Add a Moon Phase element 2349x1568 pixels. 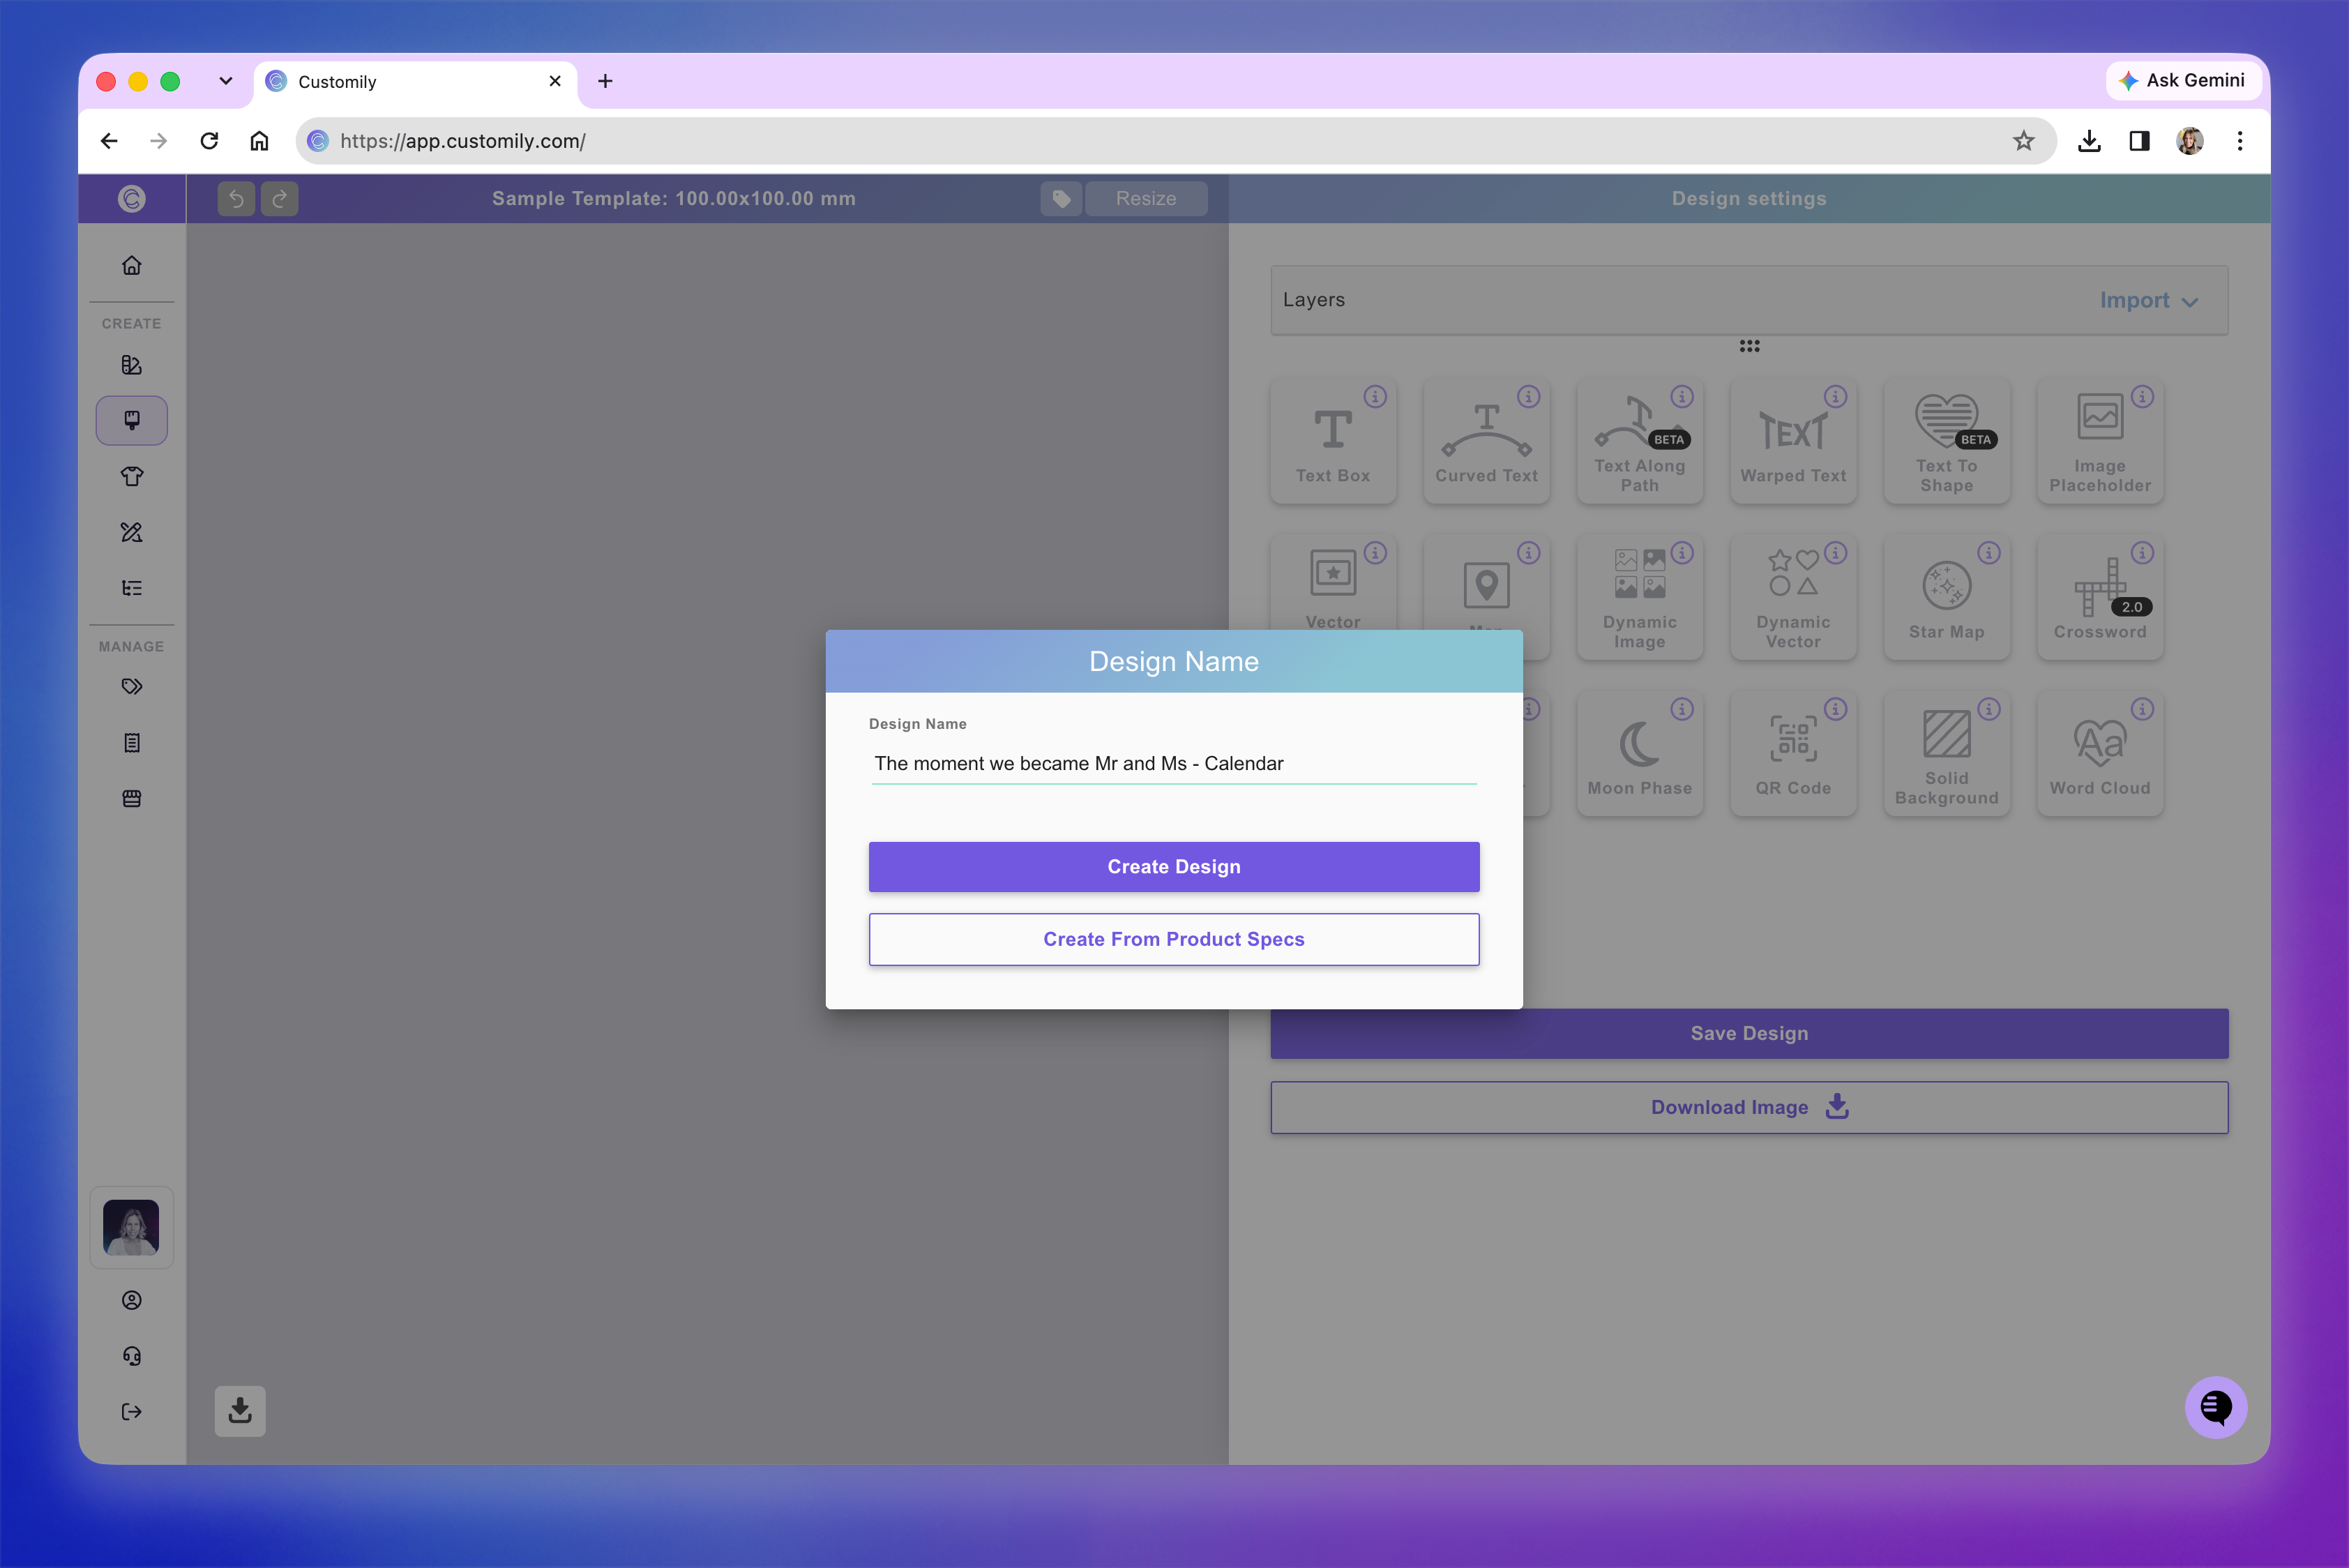[x=1639, y=753]
